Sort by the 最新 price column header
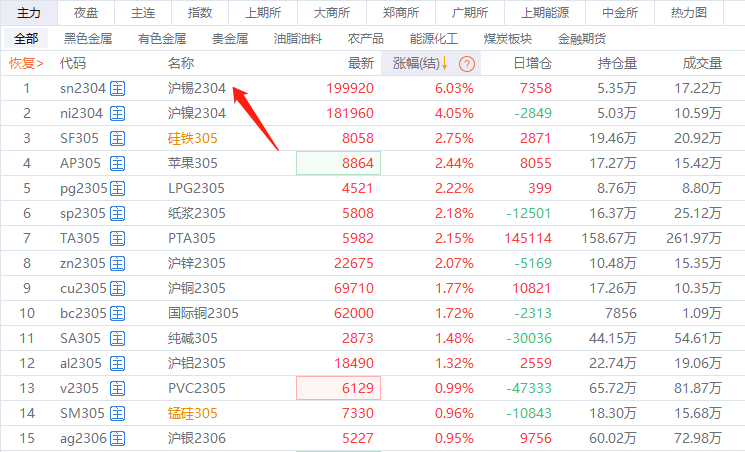Viewport: 745px width, 452px height. (360, 63)
